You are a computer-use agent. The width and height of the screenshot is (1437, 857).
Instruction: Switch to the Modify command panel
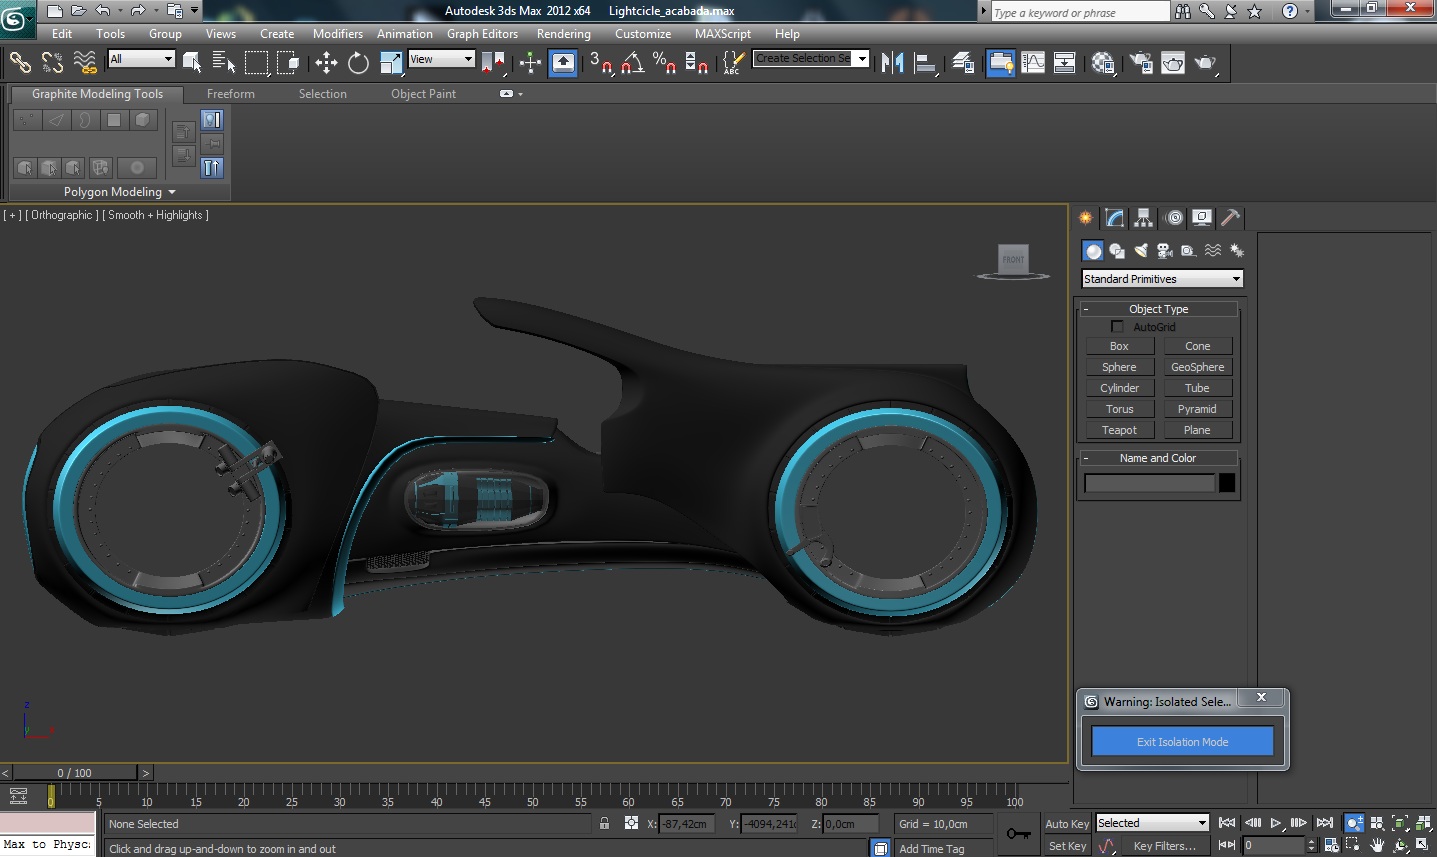tap(1114, 218)
